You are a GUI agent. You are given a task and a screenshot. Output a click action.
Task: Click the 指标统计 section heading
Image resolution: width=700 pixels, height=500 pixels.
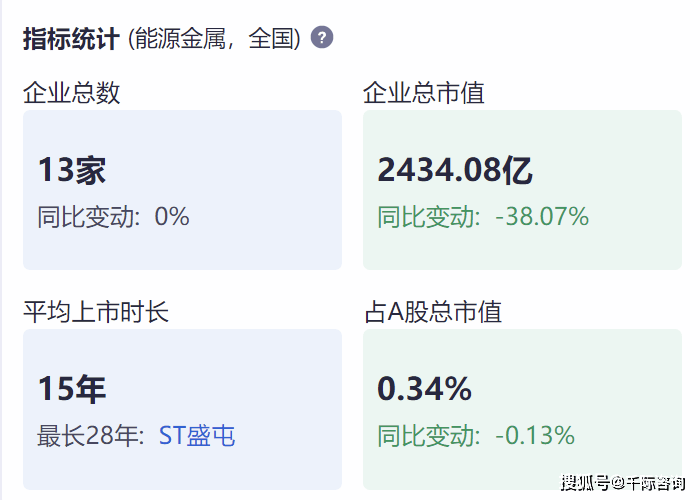71,38
